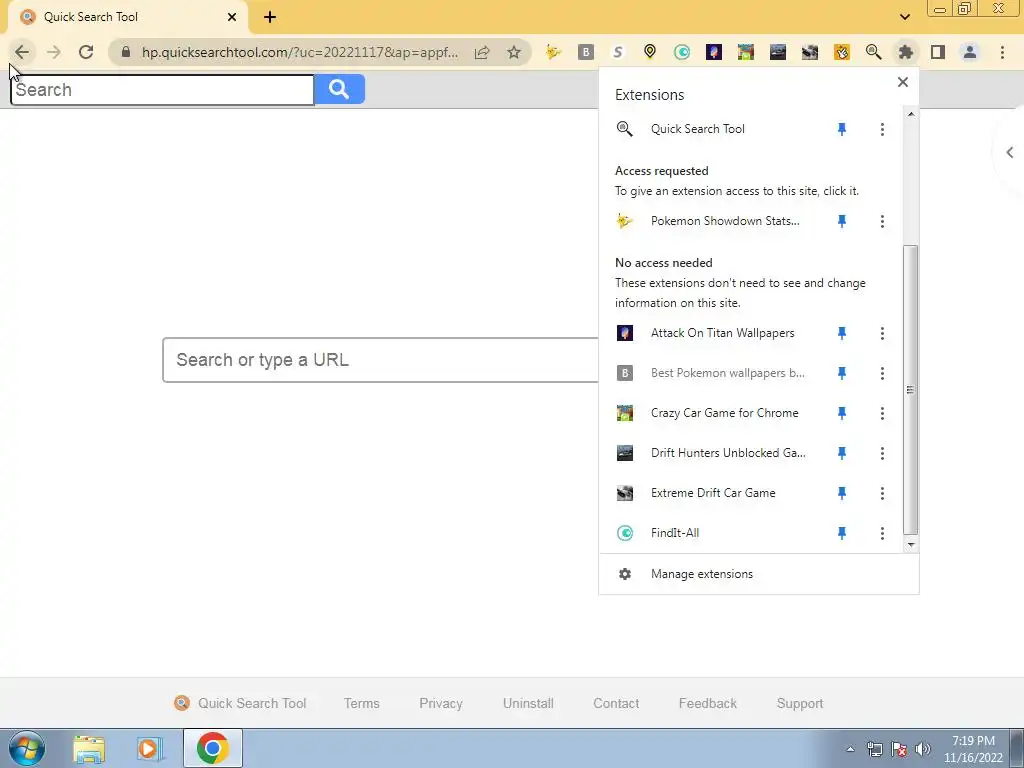
Task: Click the Crazy Car Game toolbar icon
Action: click(746, 52)
